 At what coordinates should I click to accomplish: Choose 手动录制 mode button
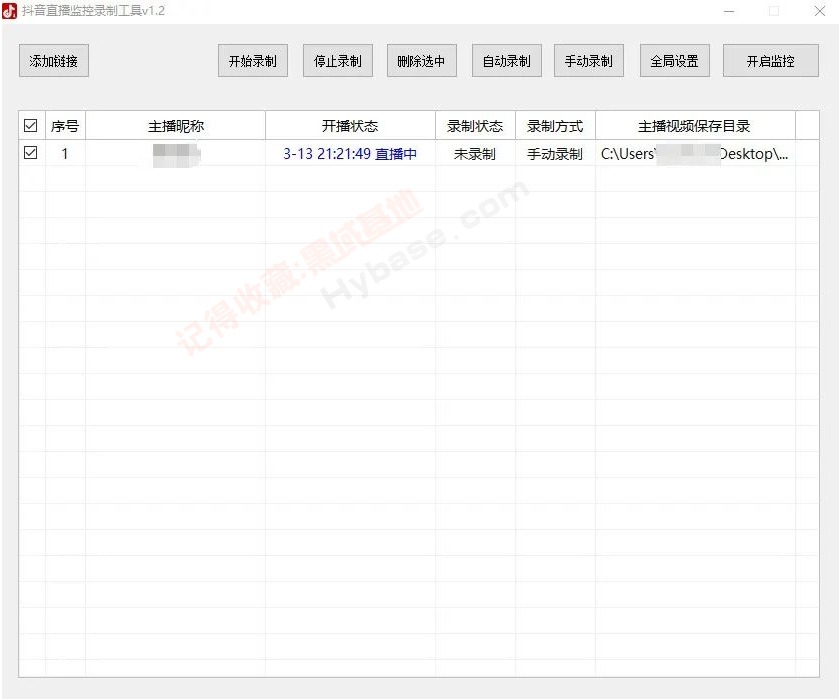point(589,61)
